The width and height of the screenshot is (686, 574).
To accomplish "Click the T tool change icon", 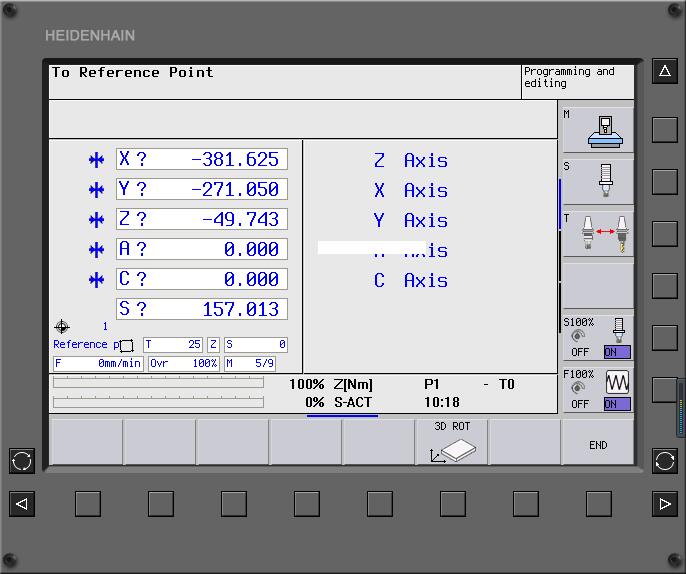I will [597, 234].
